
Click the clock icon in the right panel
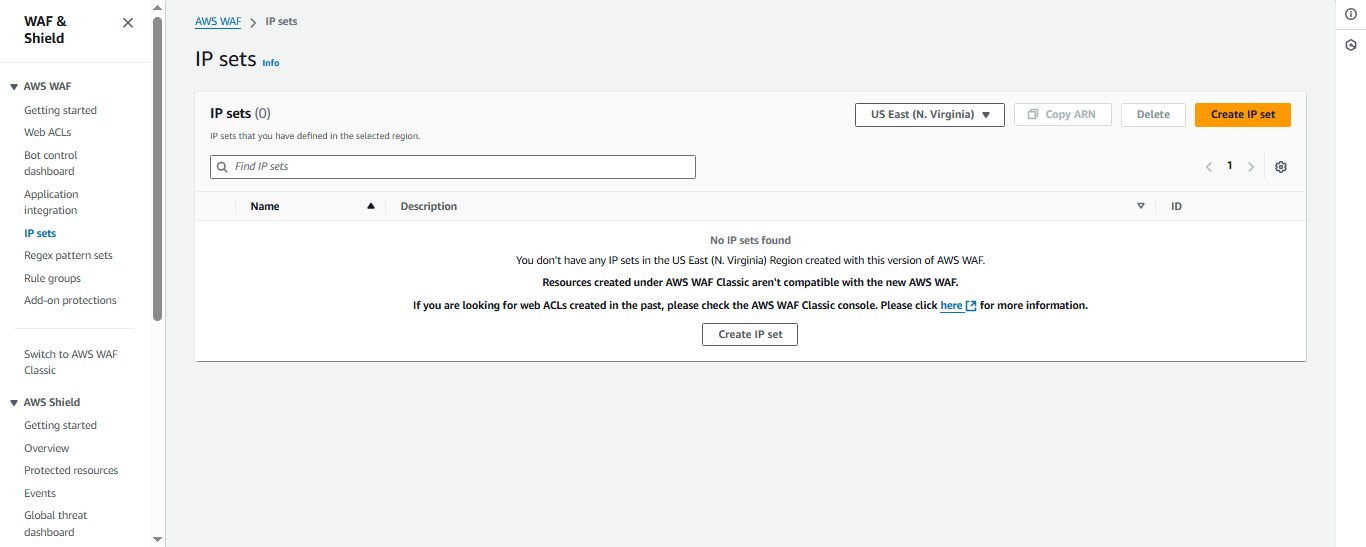point(1350,45)
